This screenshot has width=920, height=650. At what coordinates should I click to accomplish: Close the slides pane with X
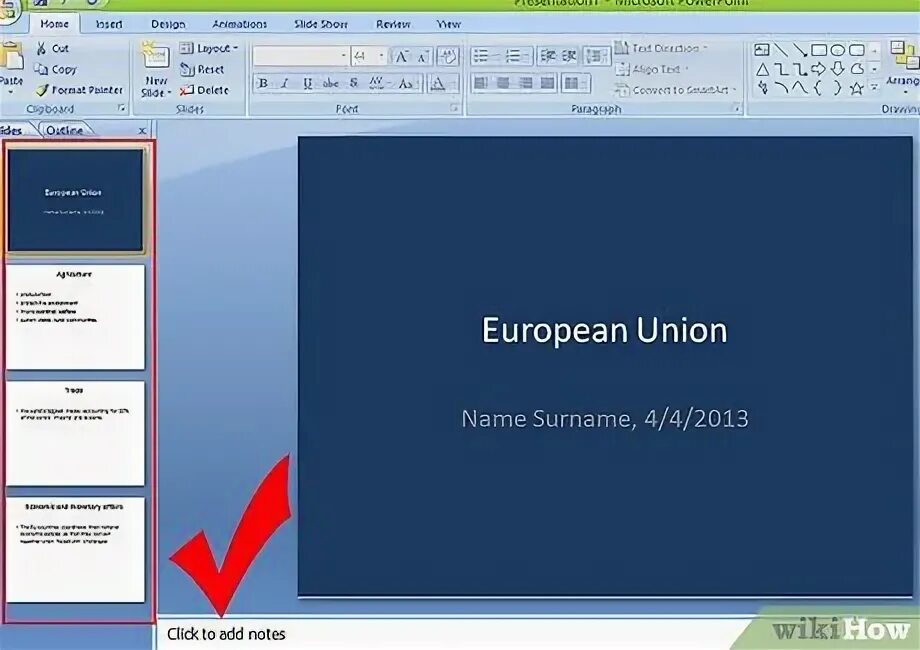142,131
